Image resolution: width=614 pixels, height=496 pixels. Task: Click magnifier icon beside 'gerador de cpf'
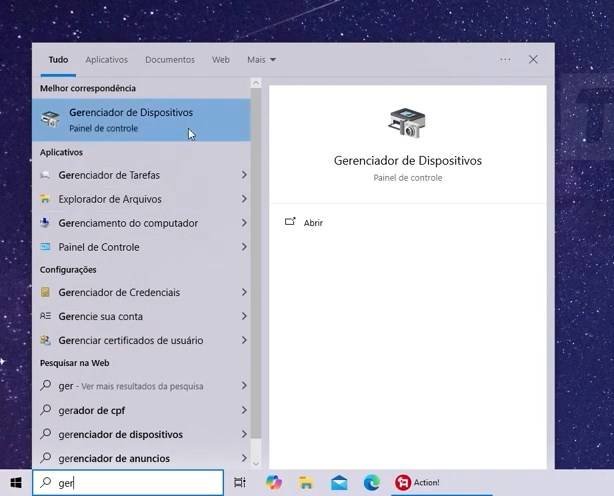click(45, 410)
